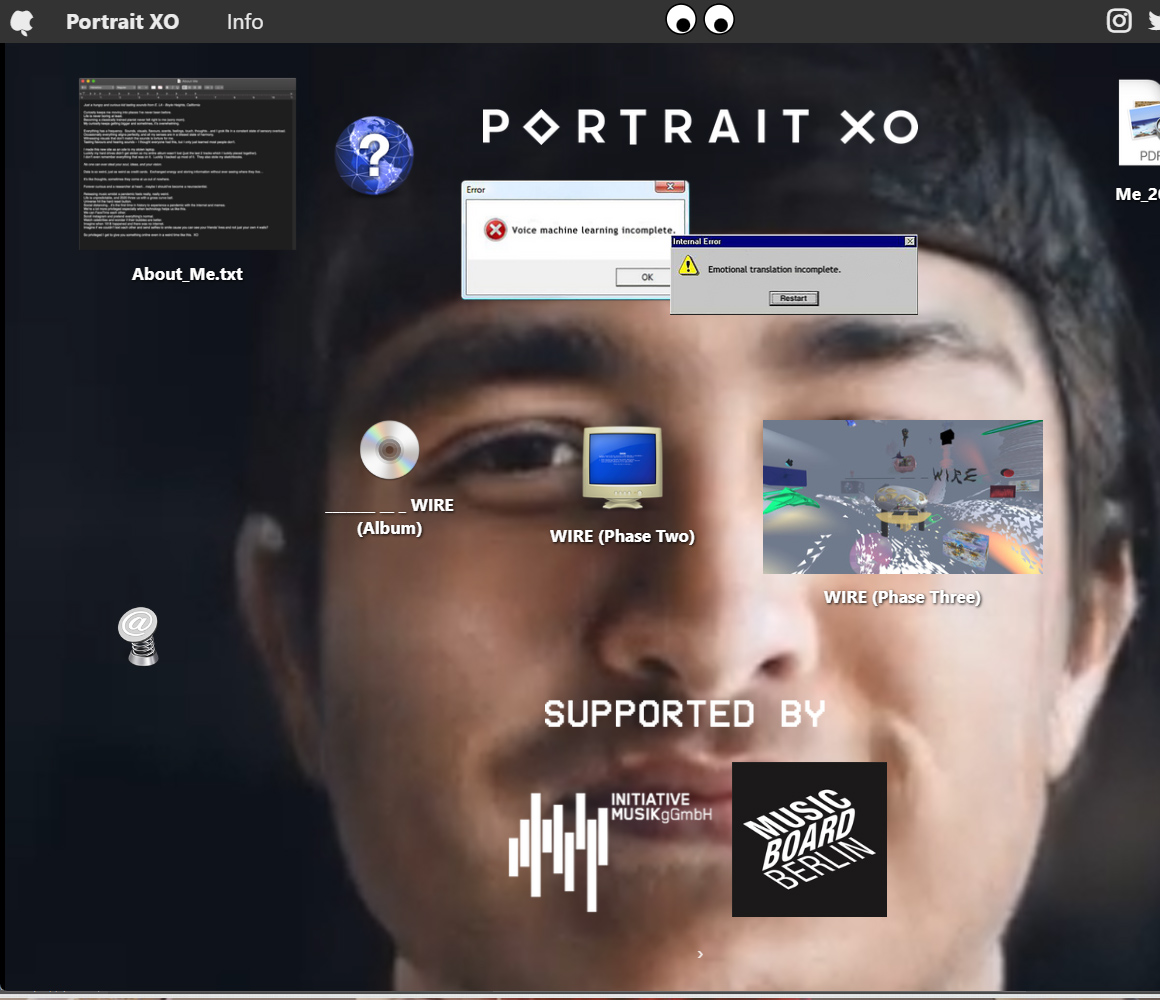1160x1000 pixels.
Task: Dismiss the Error dialog with the red X
Action: coord(669,185)
